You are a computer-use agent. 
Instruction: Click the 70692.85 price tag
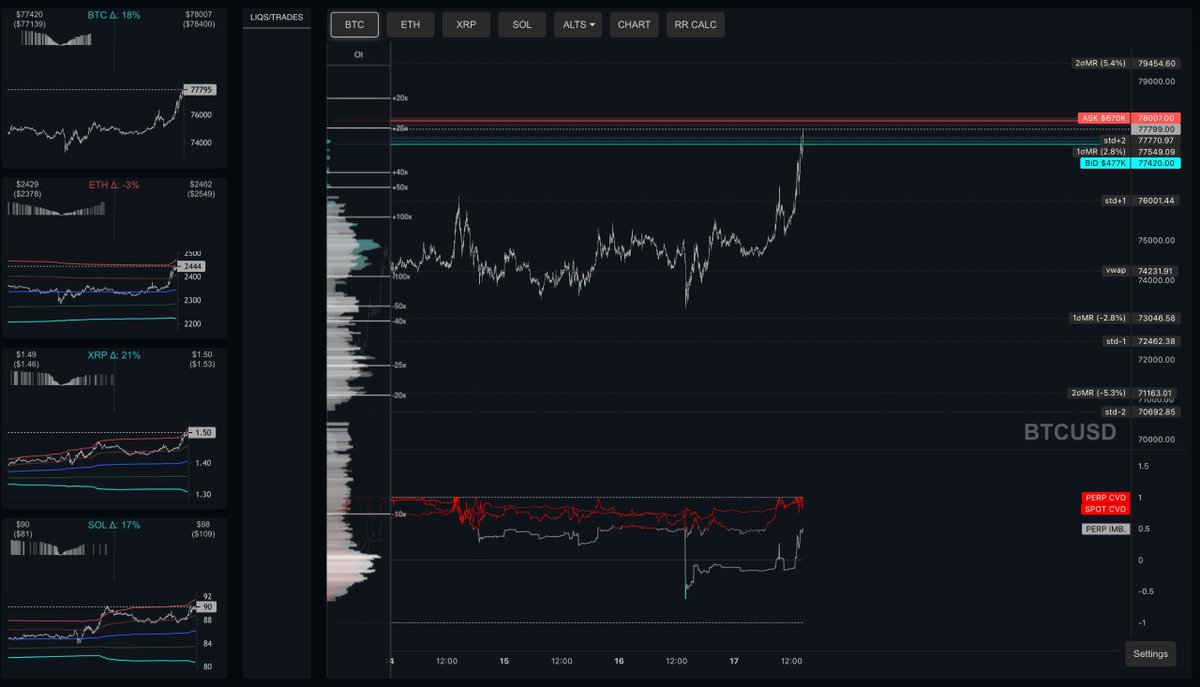click(1157, 412)
